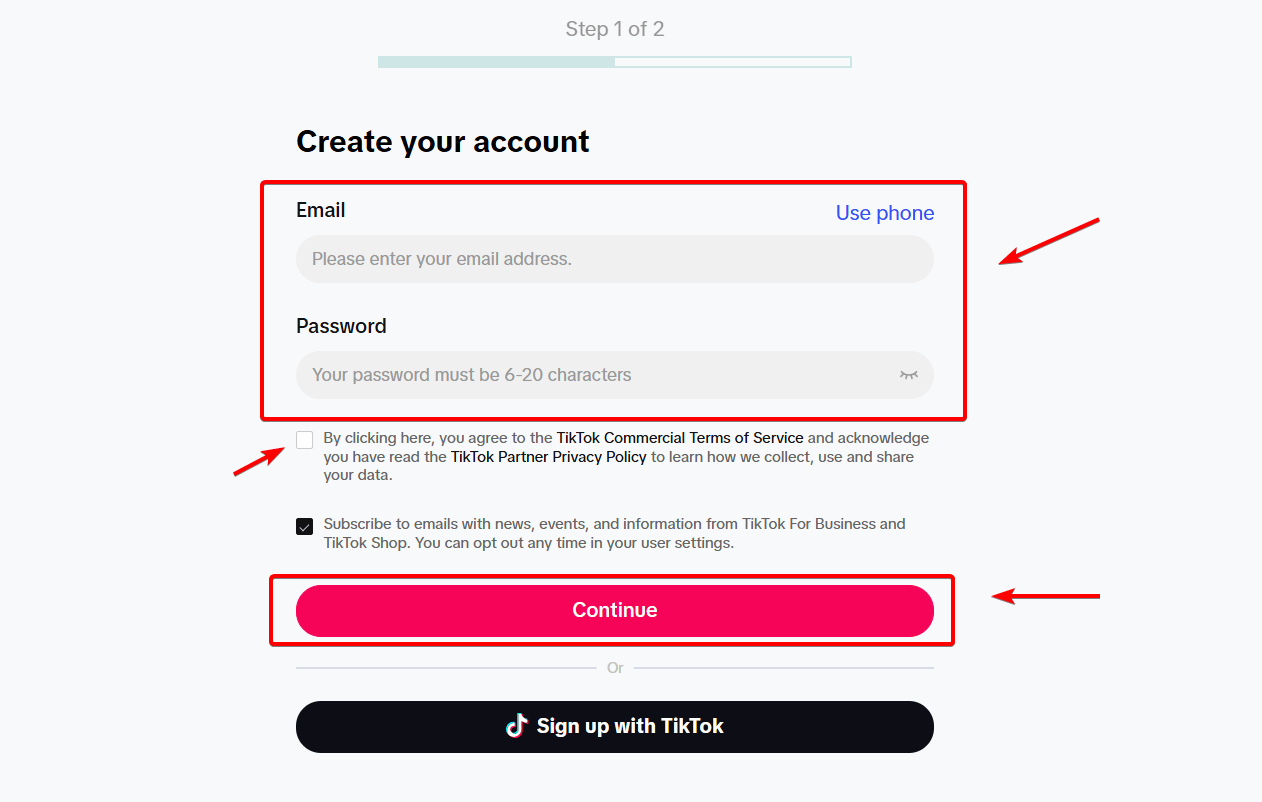The height and width of the screenshot is (802, 1262).
Task: Click the Continue button
Action: pos(614,609)
